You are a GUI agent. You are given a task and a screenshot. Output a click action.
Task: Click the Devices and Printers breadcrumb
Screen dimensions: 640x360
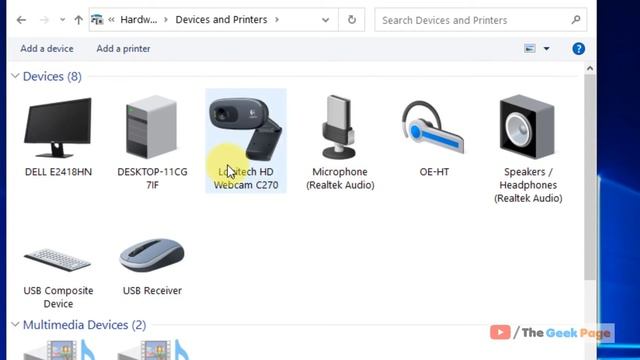pyautogui.click(x=221, y=20)
